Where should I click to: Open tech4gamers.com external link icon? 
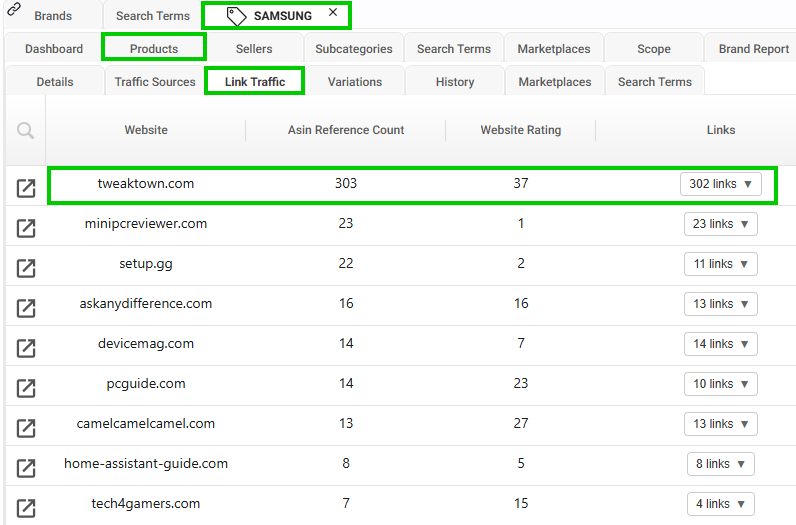[x=26, y=508]
